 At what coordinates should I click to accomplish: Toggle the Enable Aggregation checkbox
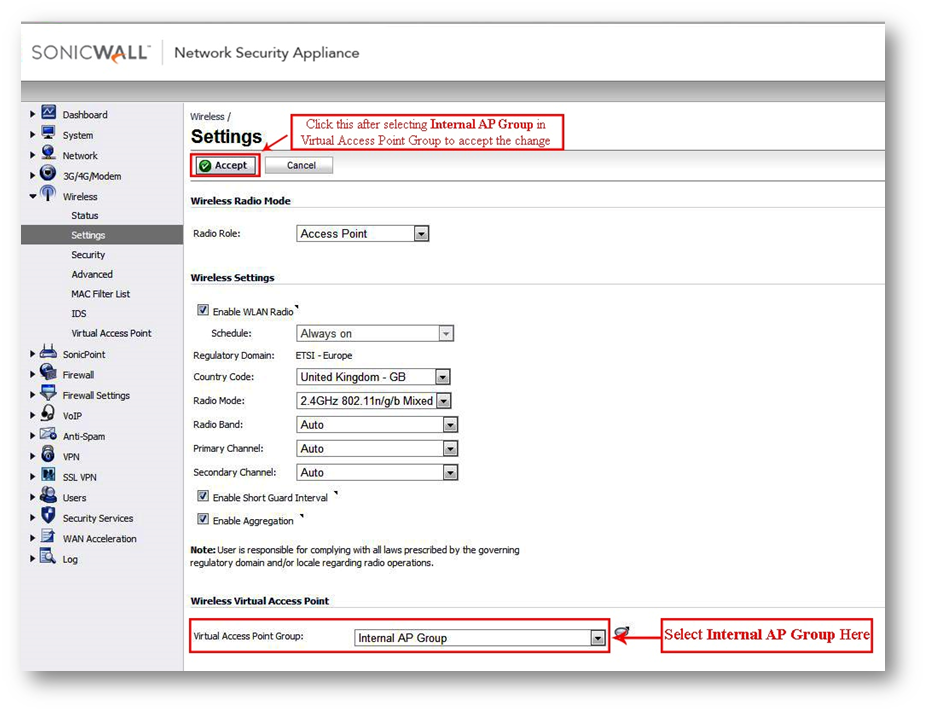[x=203, y=520]
